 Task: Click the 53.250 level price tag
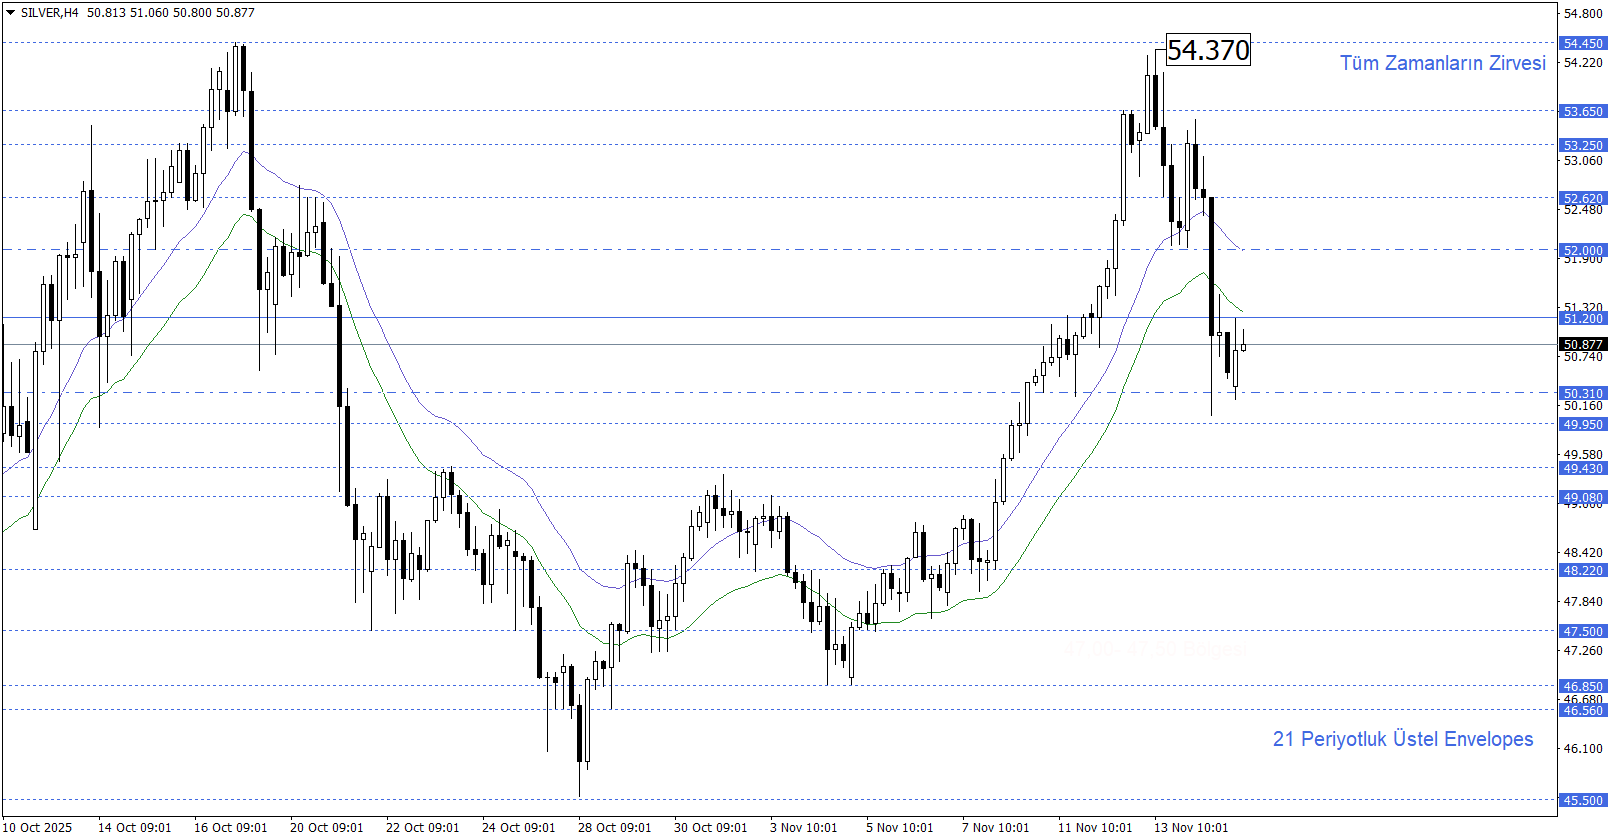tap(1583, 146)
